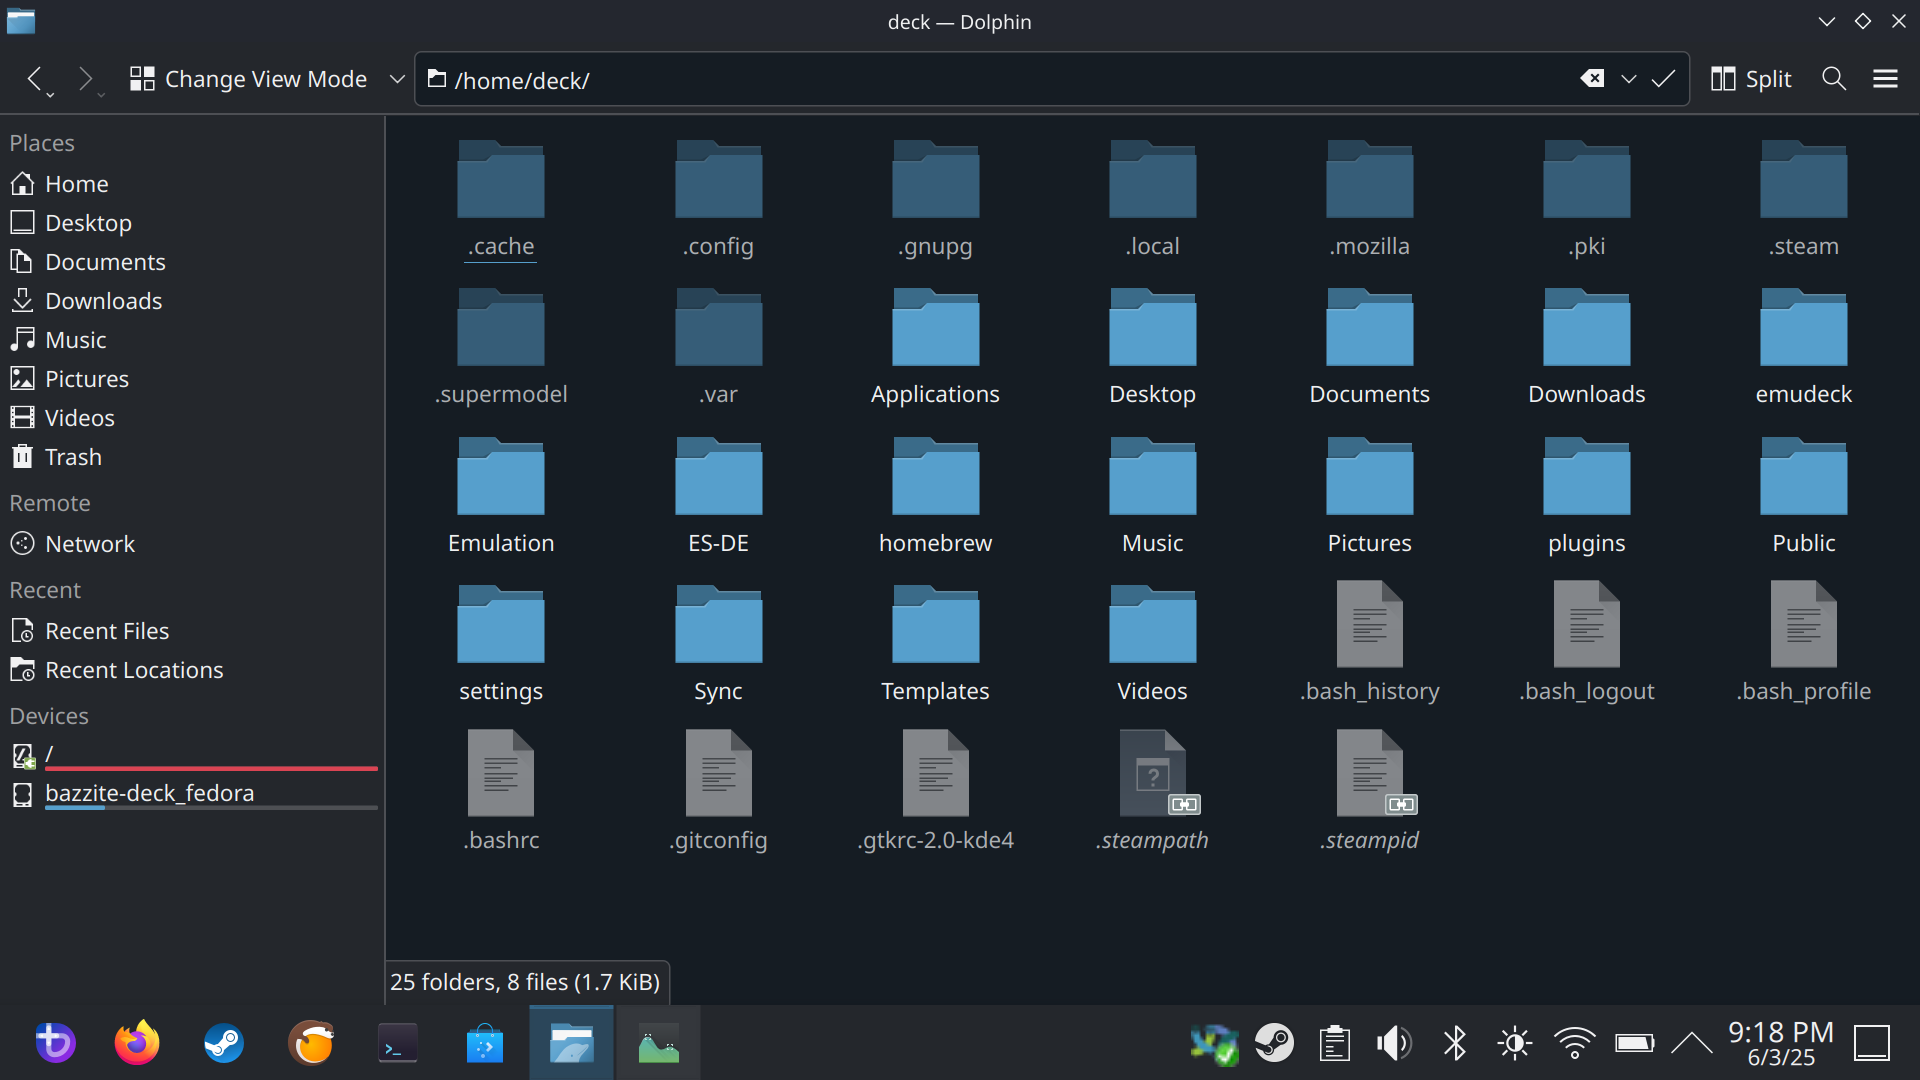
Task: Click the Change View Mode button
Action: 249,79
